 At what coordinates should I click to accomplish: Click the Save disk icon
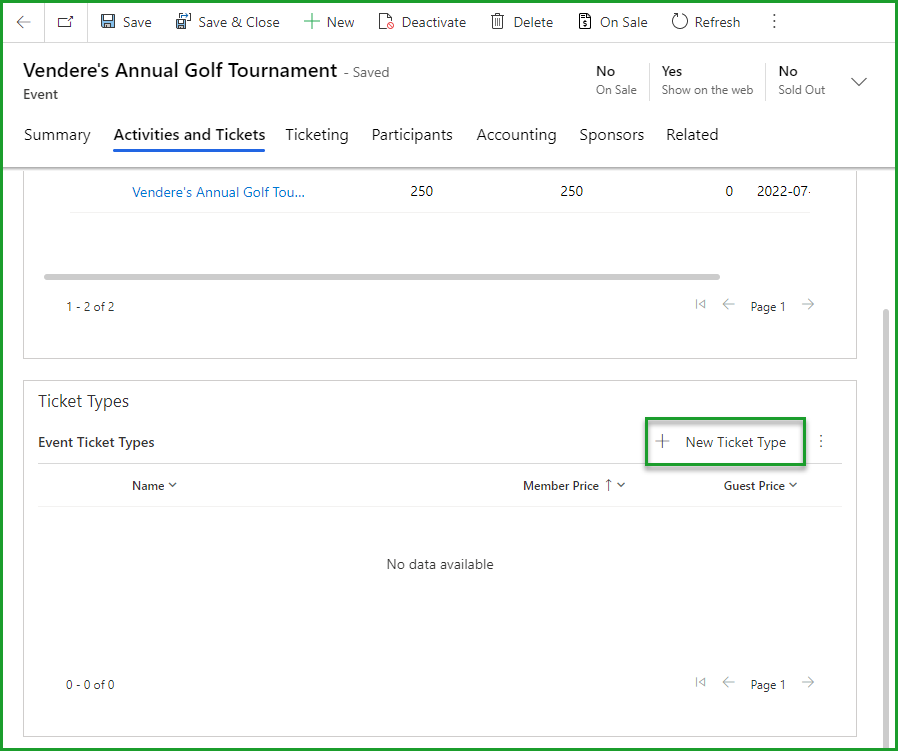(x=108, y=22)
